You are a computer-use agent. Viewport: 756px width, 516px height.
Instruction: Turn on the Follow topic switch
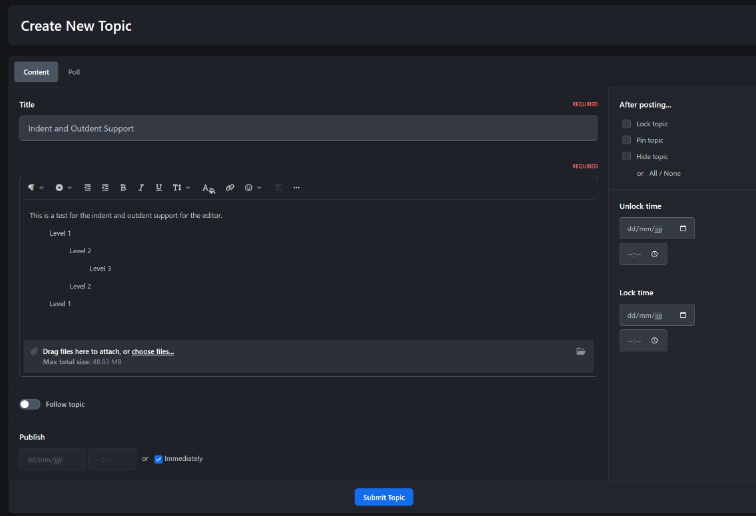point(30,404)
